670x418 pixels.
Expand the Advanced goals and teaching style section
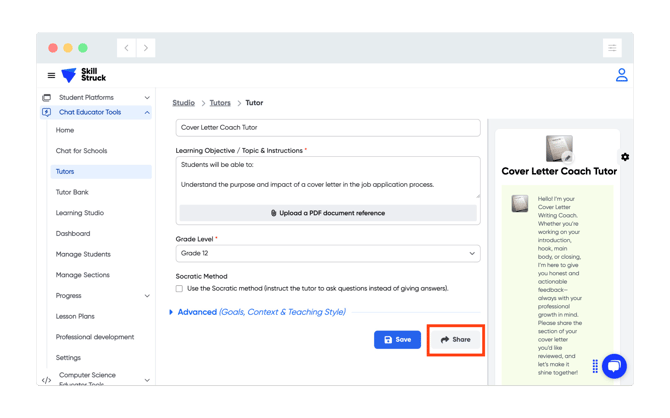(258, 312)
